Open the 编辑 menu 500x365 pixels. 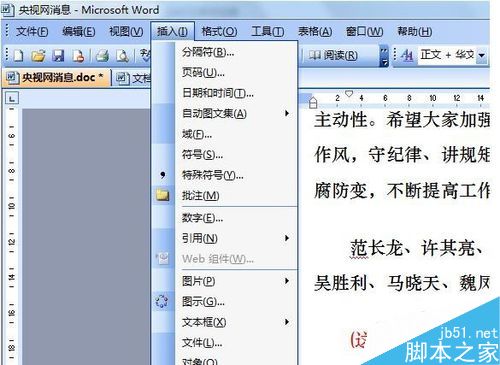click(x=79, y=32)
